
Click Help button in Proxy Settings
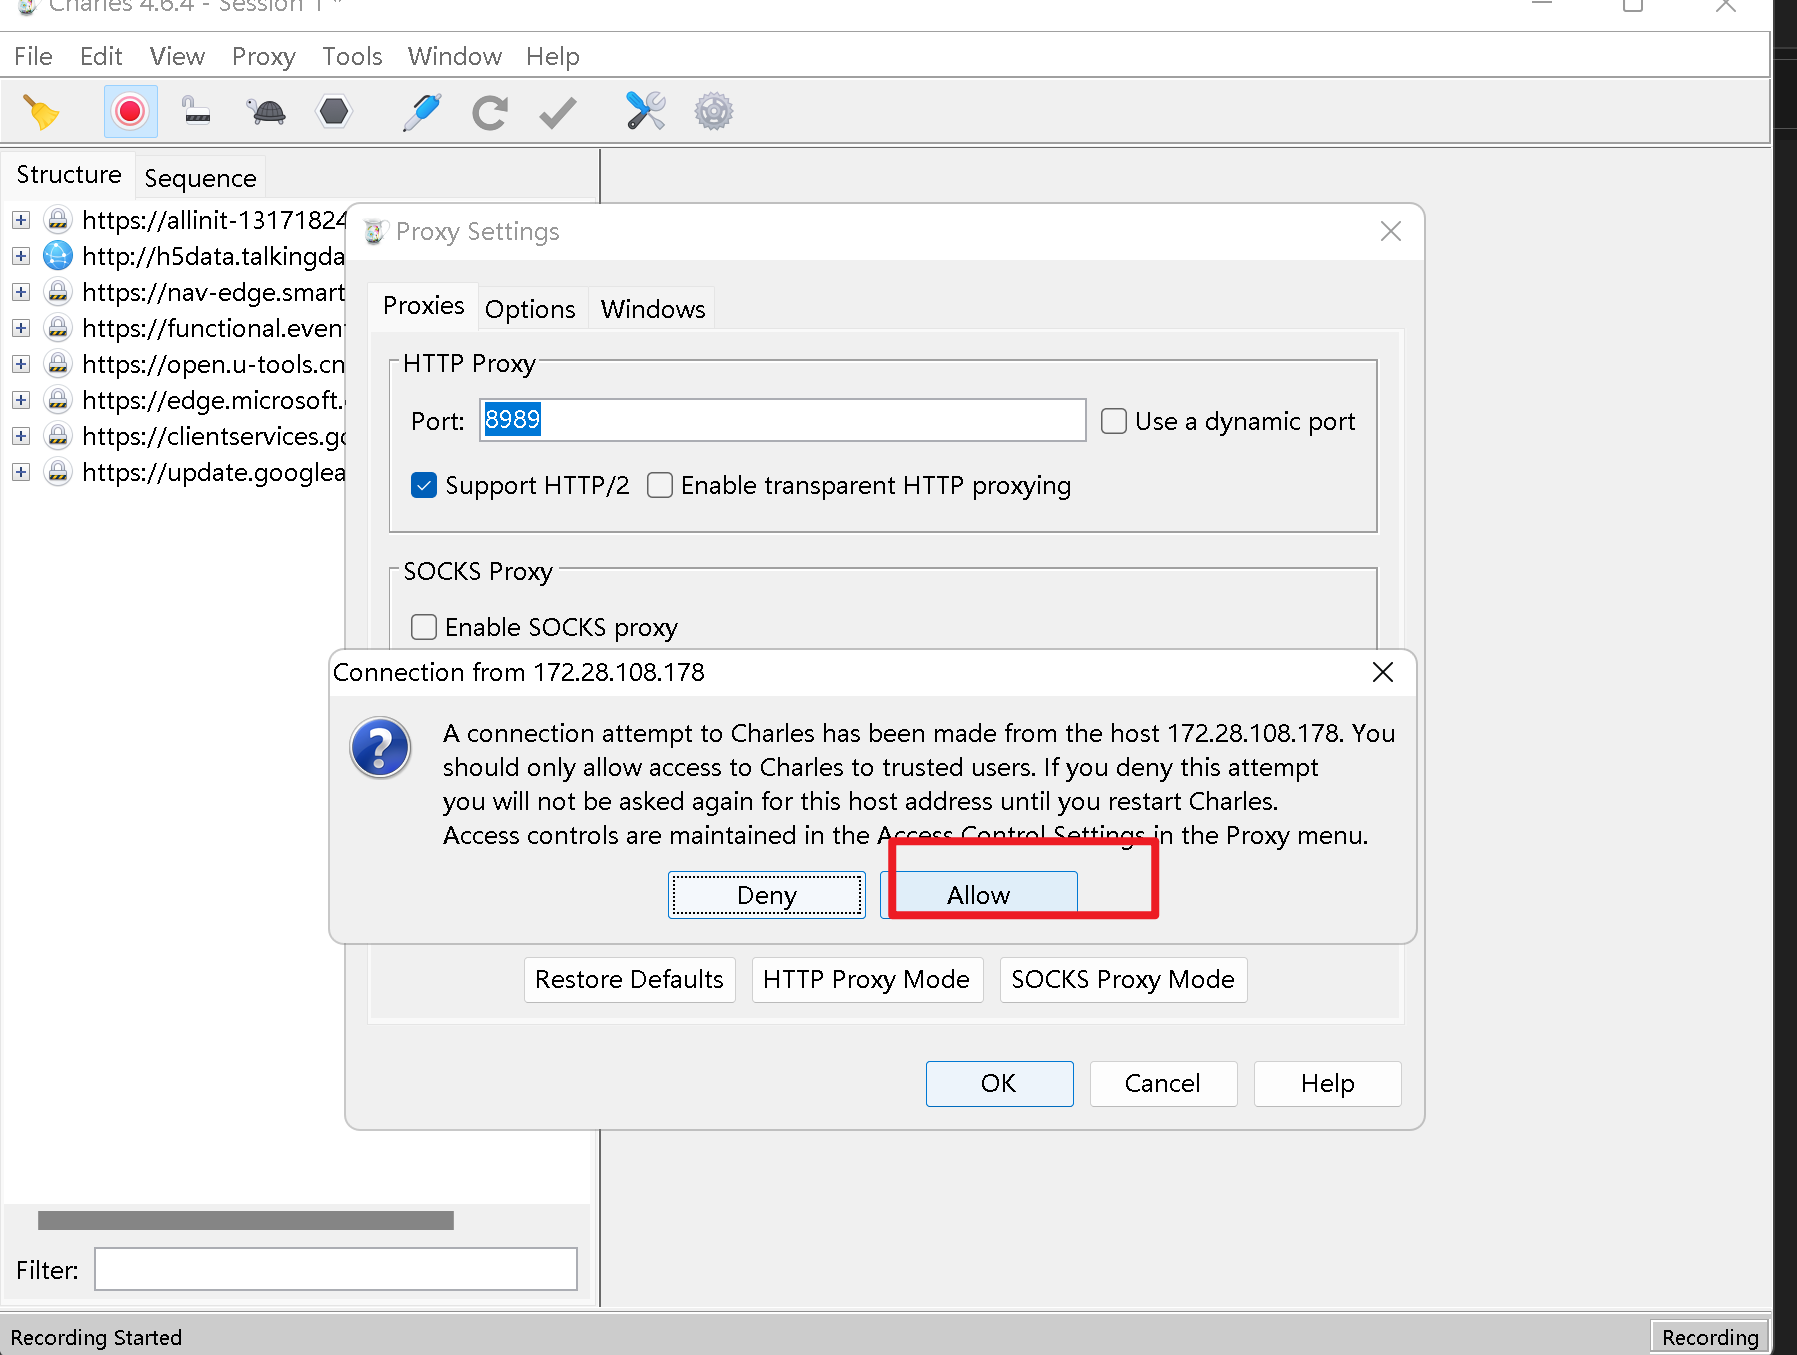[1327, 1084]
